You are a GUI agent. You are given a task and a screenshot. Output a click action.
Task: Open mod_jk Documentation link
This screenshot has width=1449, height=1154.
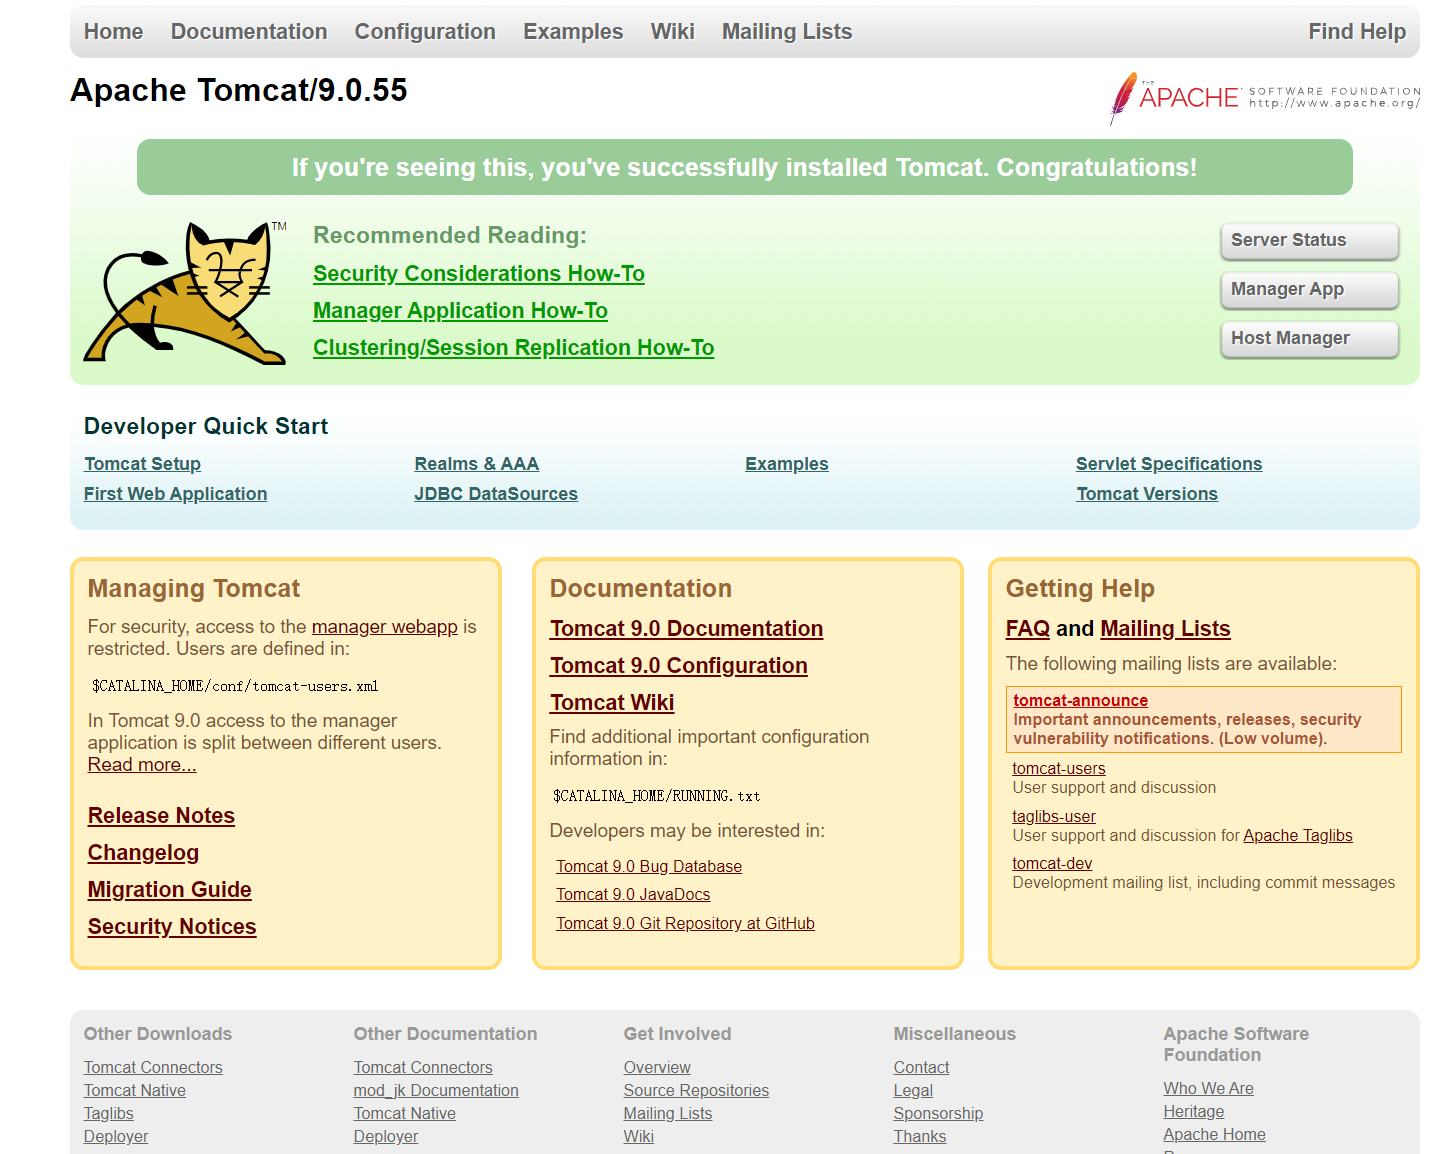436,1091
